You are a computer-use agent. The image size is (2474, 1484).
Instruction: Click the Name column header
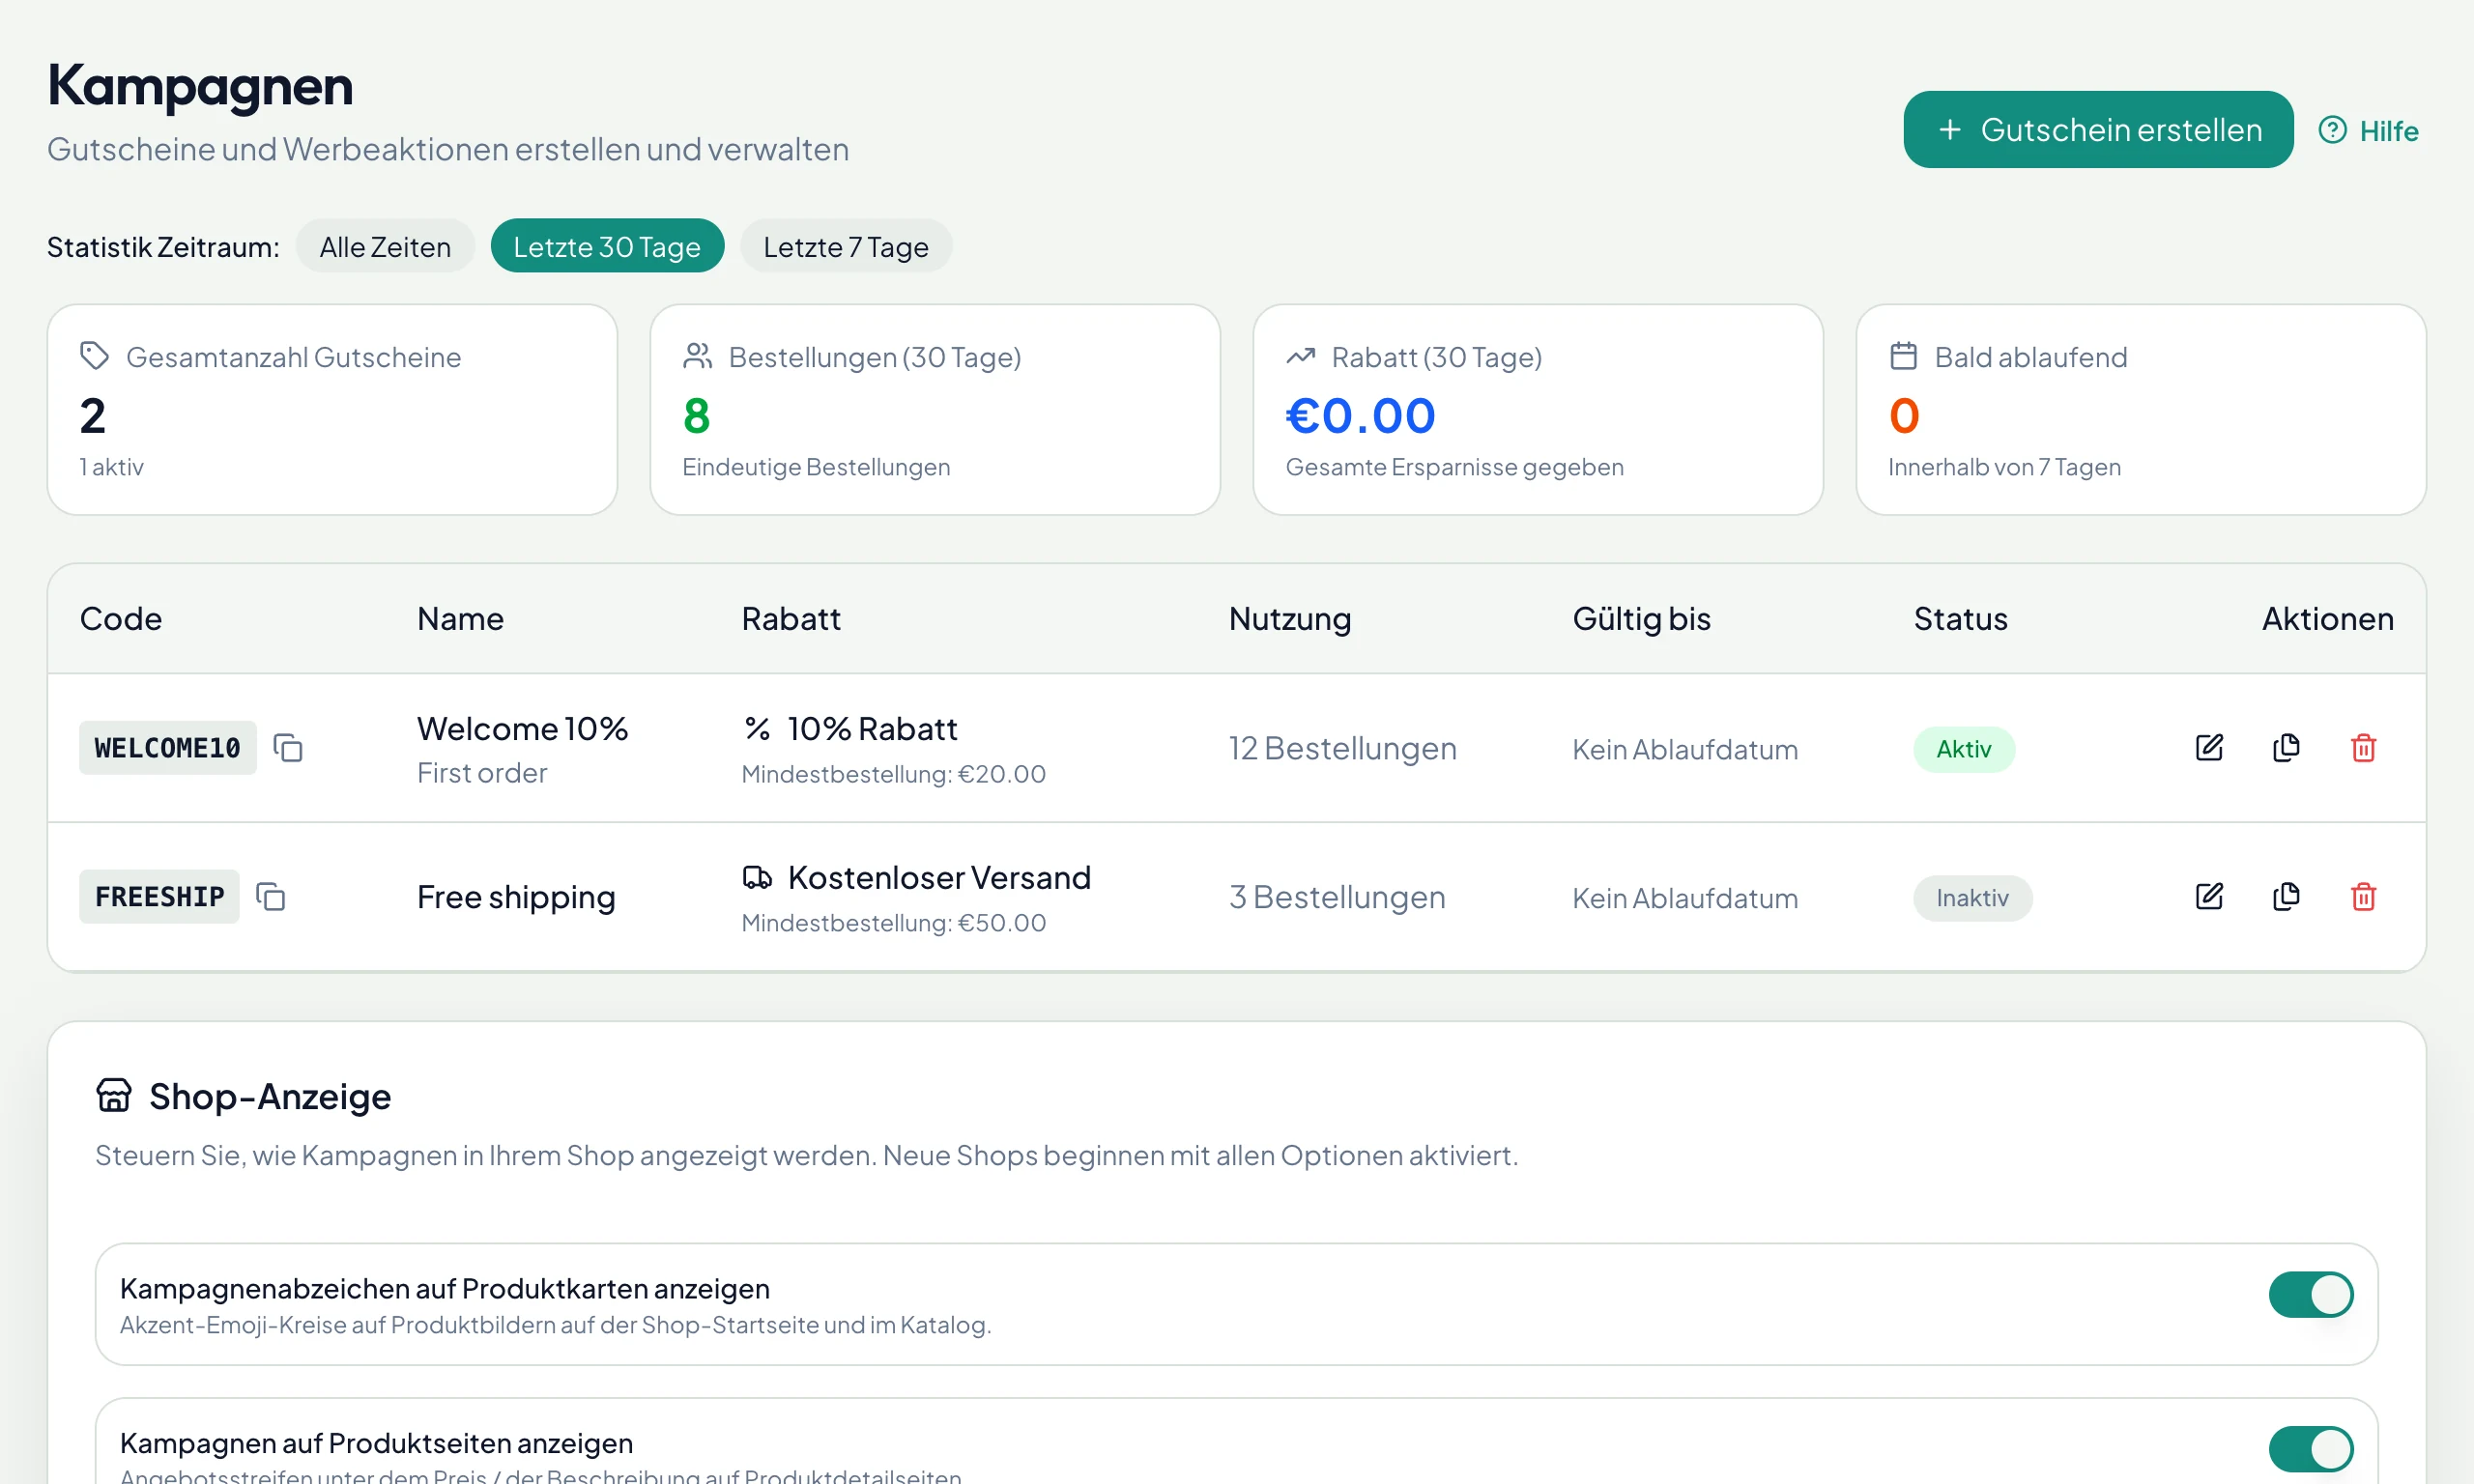tap(460, 619)
